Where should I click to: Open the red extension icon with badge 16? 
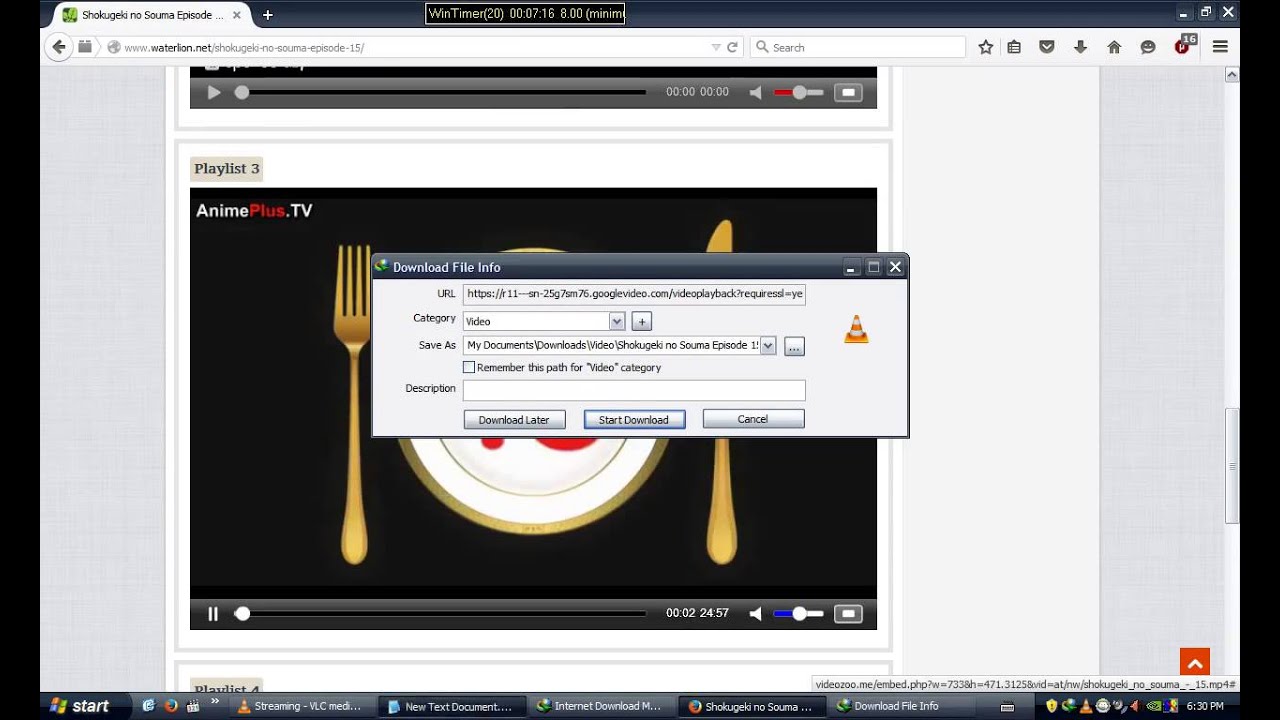pyautogui.click(x=1184, y=45)
